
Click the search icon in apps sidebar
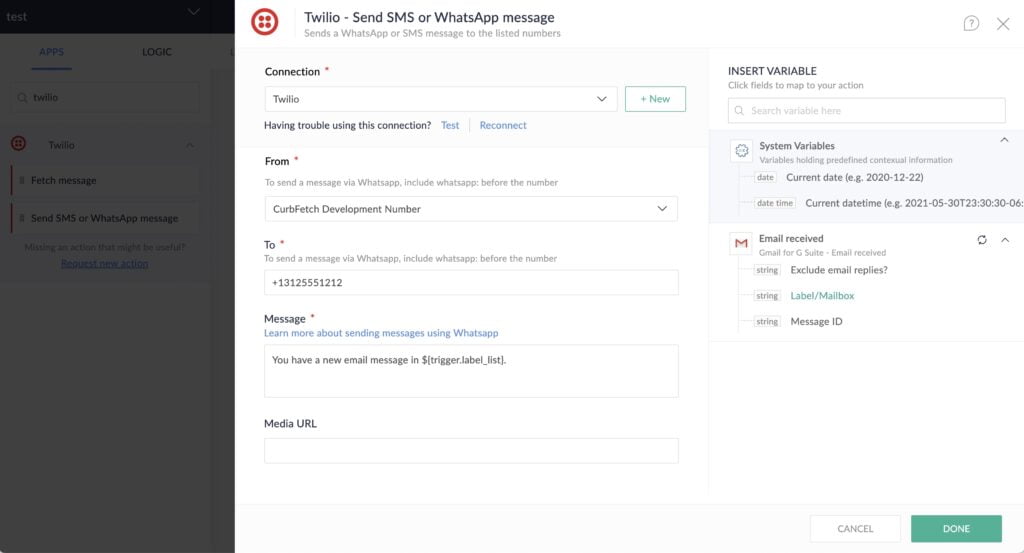[22, 97]
